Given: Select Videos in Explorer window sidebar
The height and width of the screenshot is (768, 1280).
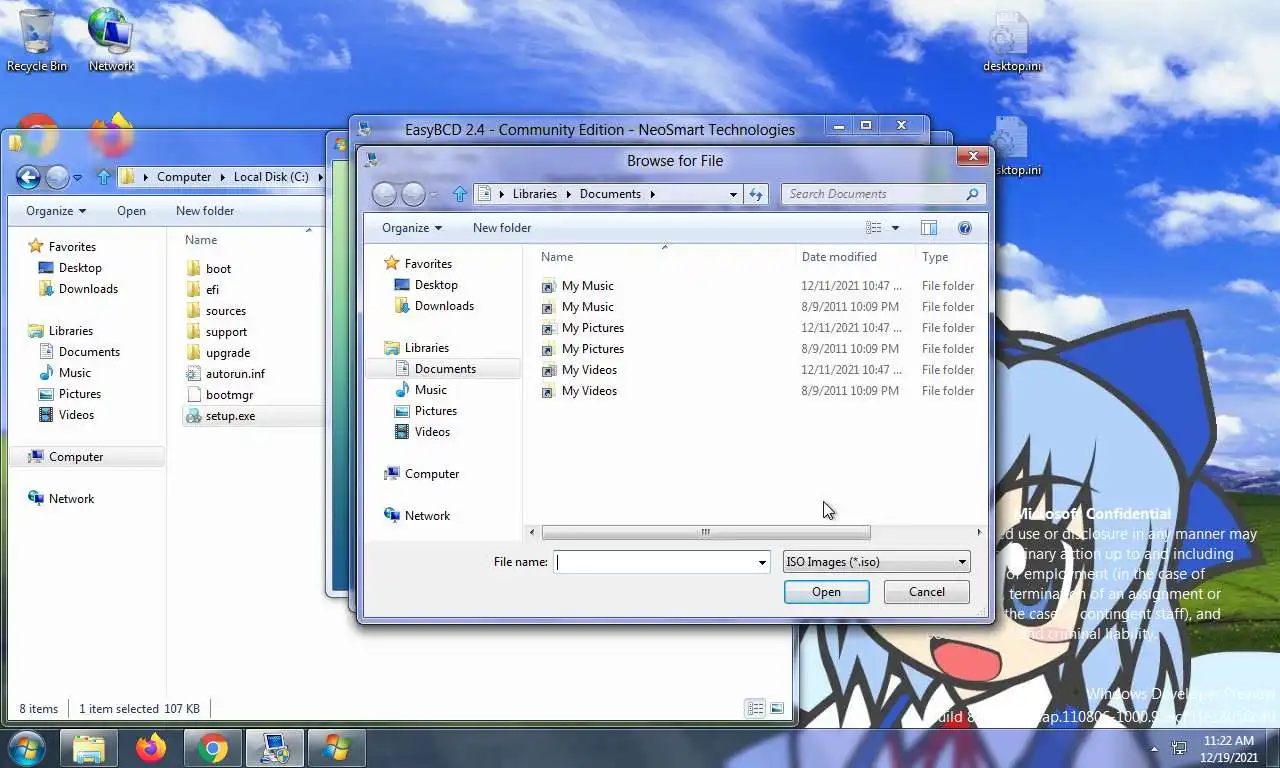Looking at the screenshot, I should tap(76, 415).
